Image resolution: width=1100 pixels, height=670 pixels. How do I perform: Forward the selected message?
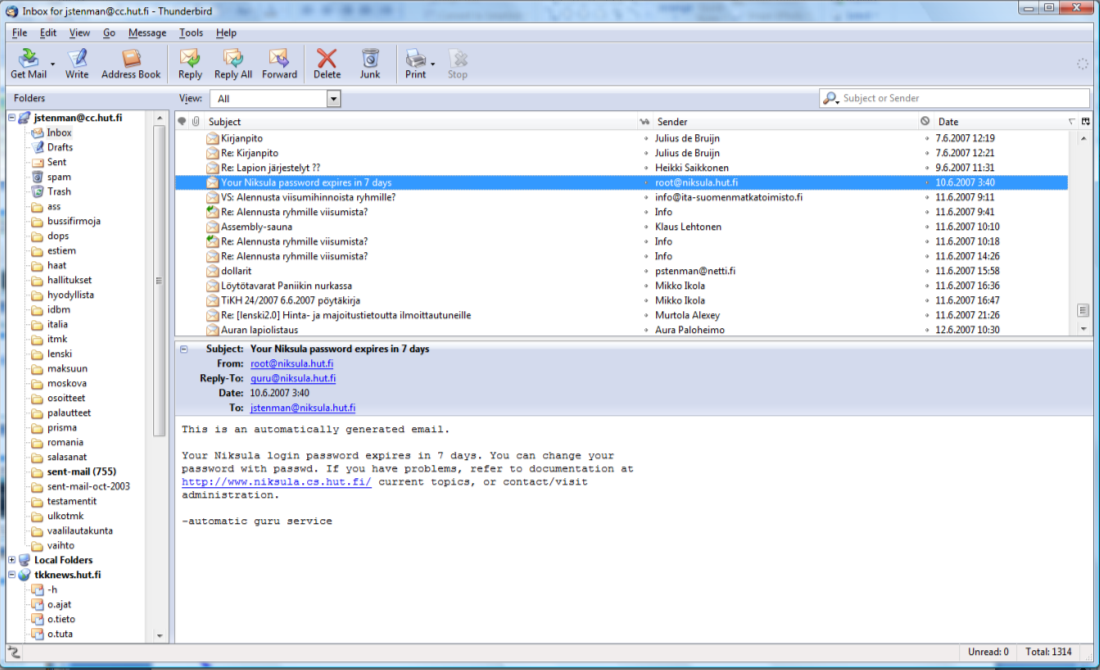[279, 64]
